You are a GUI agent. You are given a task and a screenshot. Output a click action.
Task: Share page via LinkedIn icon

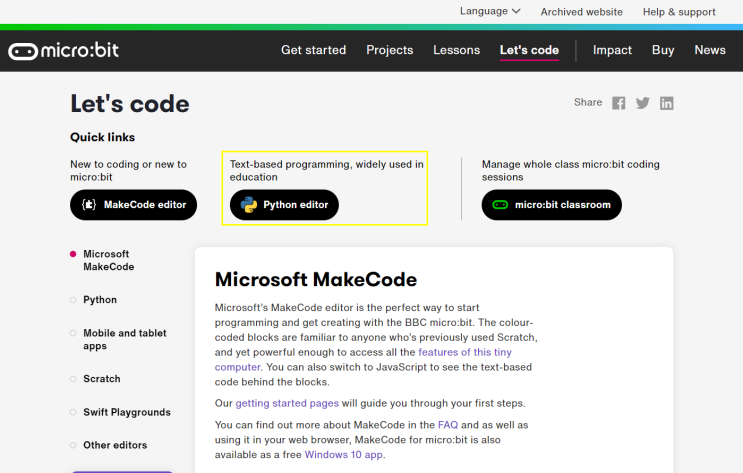click(667, 103)
